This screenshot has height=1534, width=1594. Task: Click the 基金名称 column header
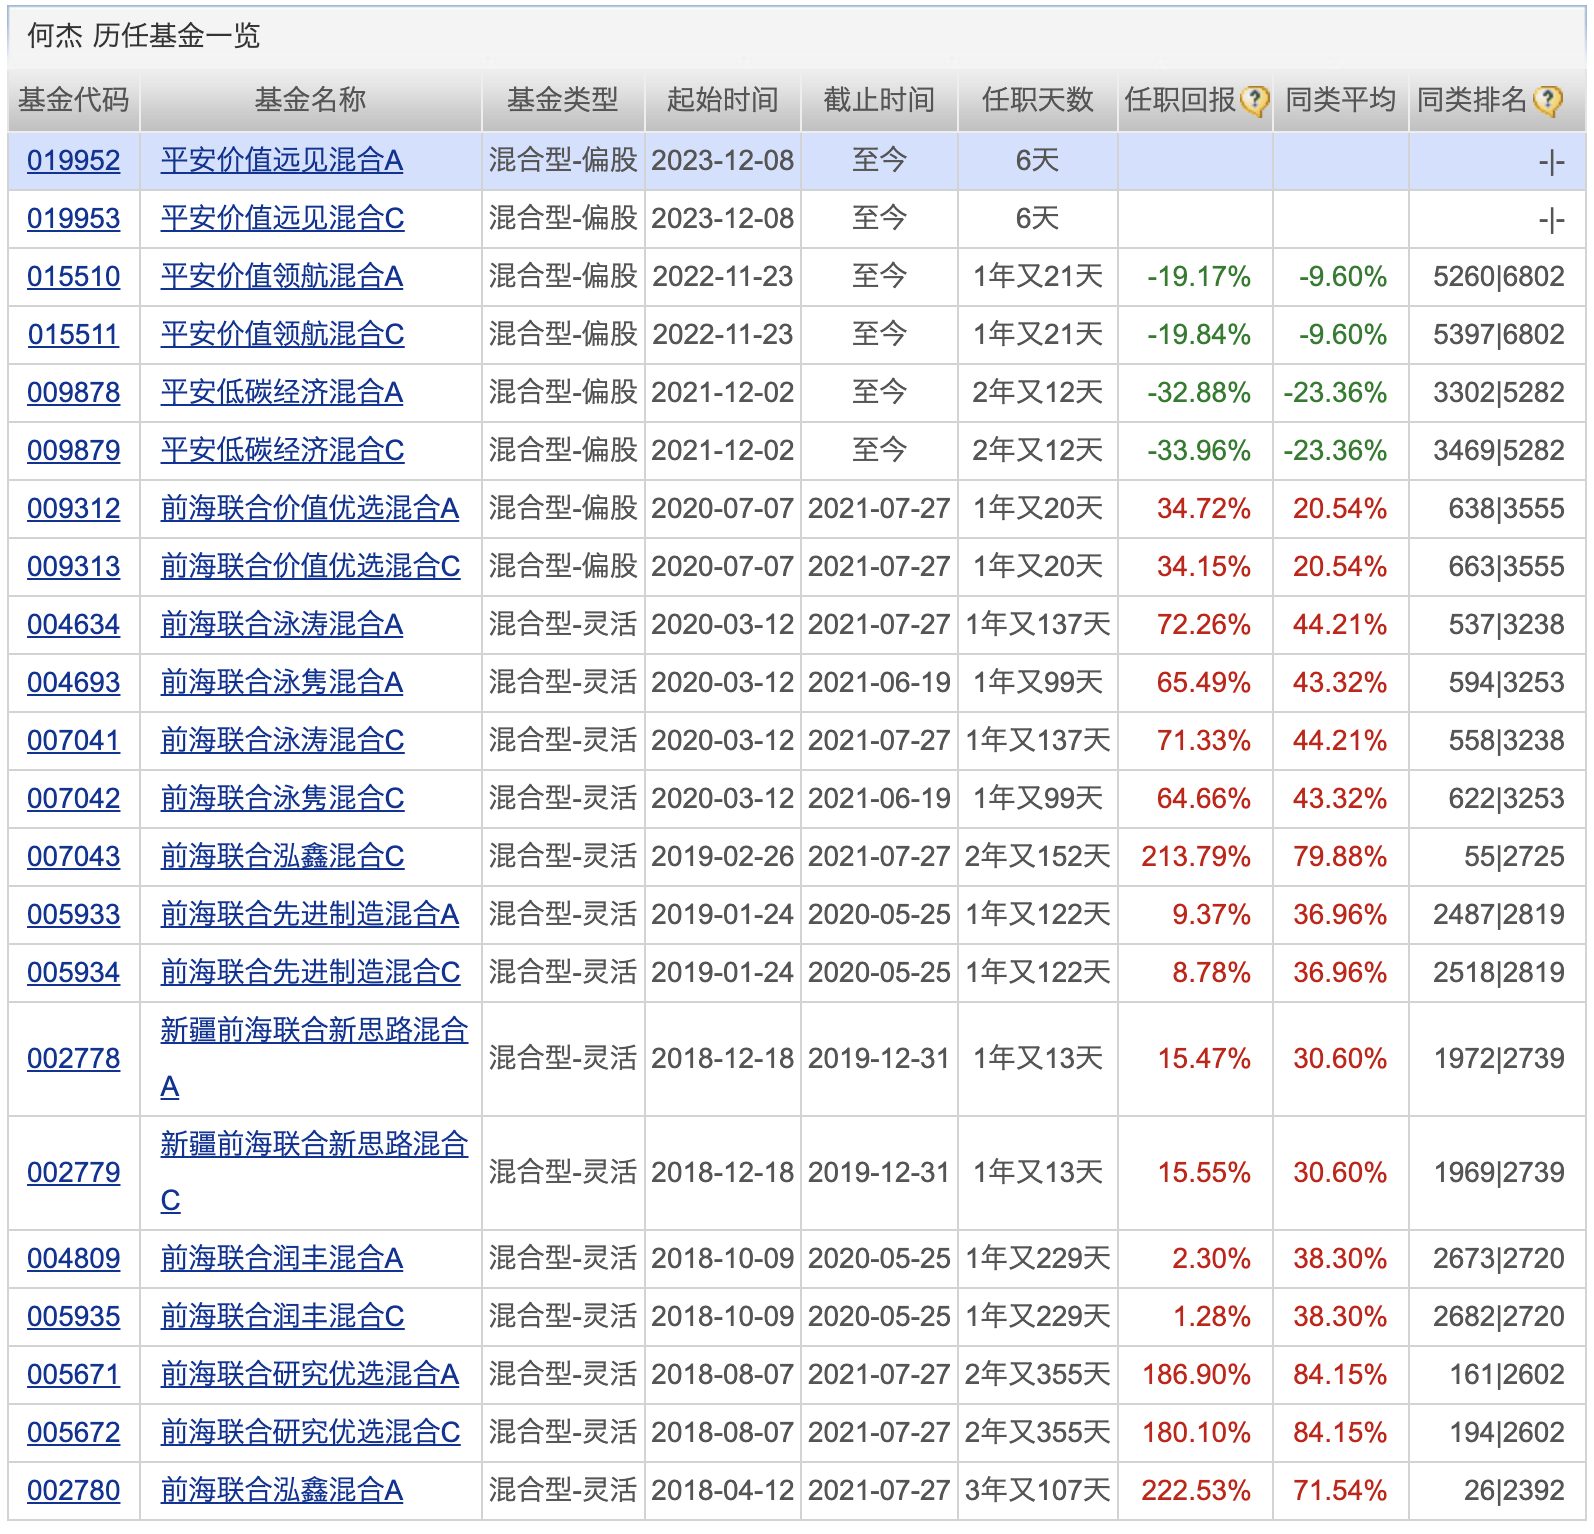pos(310,100)
